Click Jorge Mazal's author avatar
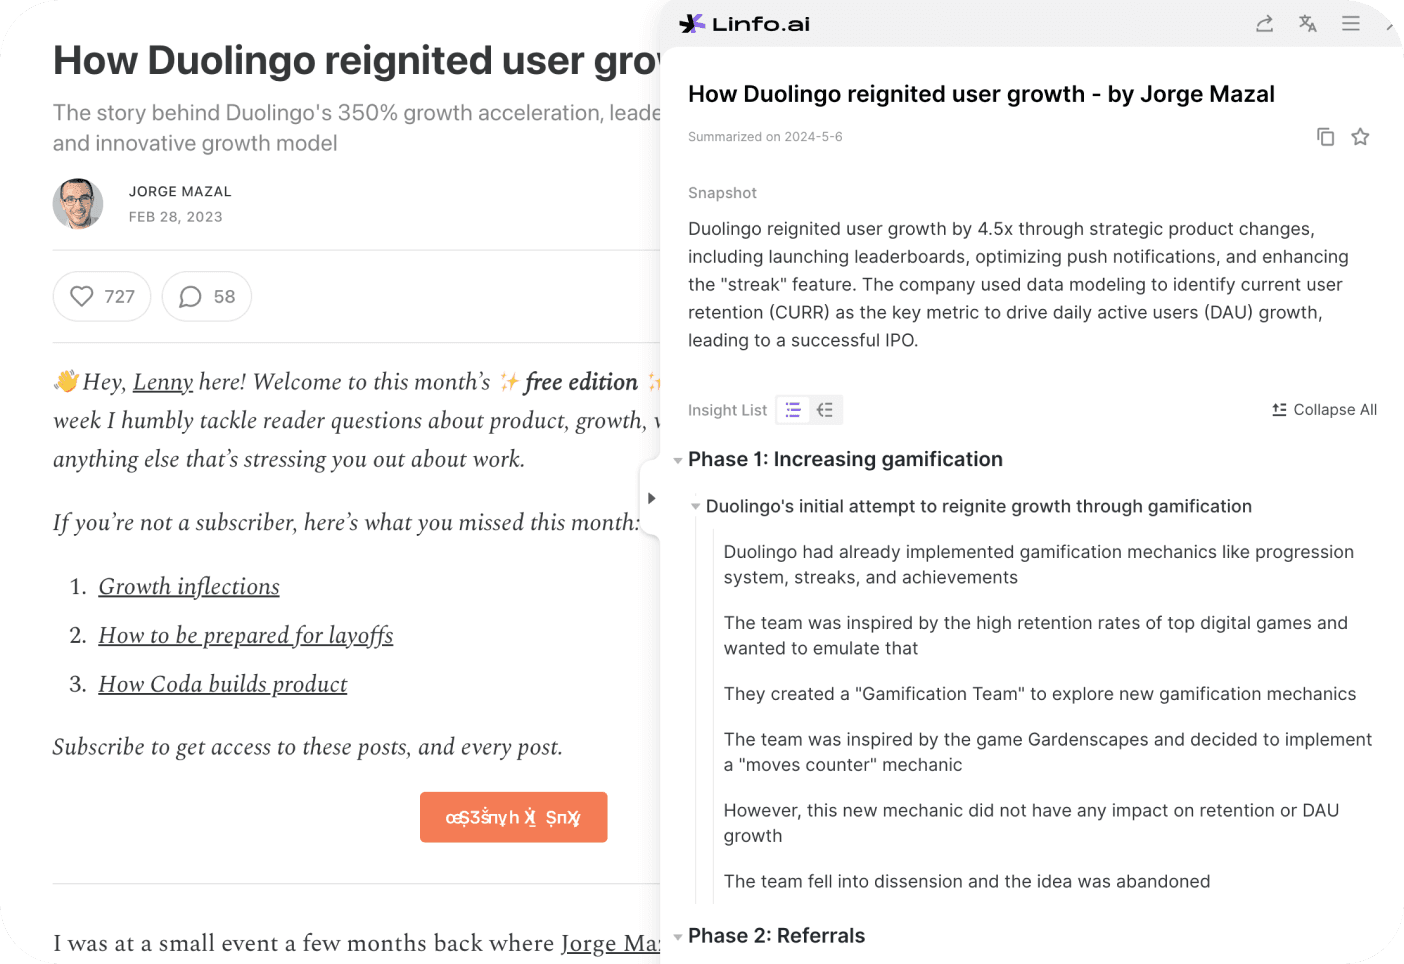The height and width of the screenshot is (964, 1404). (78, 204)
